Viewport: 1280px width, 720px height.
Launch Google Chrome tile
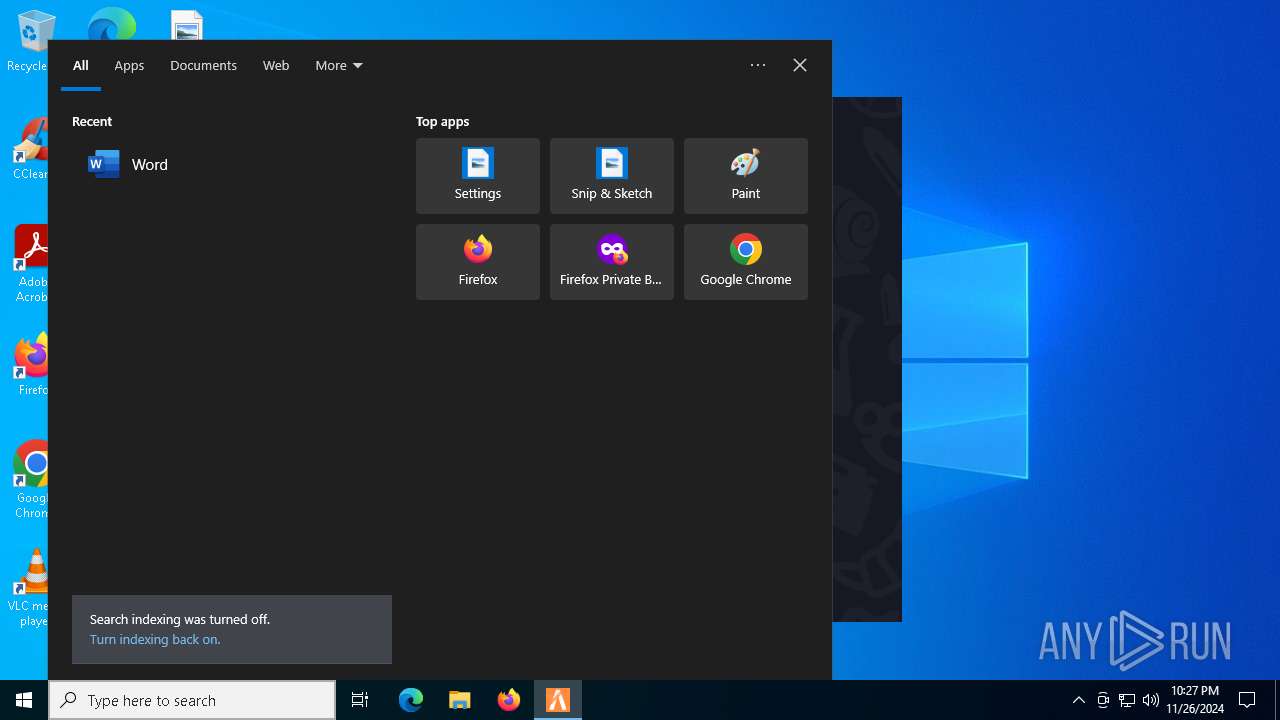[746, 262]
